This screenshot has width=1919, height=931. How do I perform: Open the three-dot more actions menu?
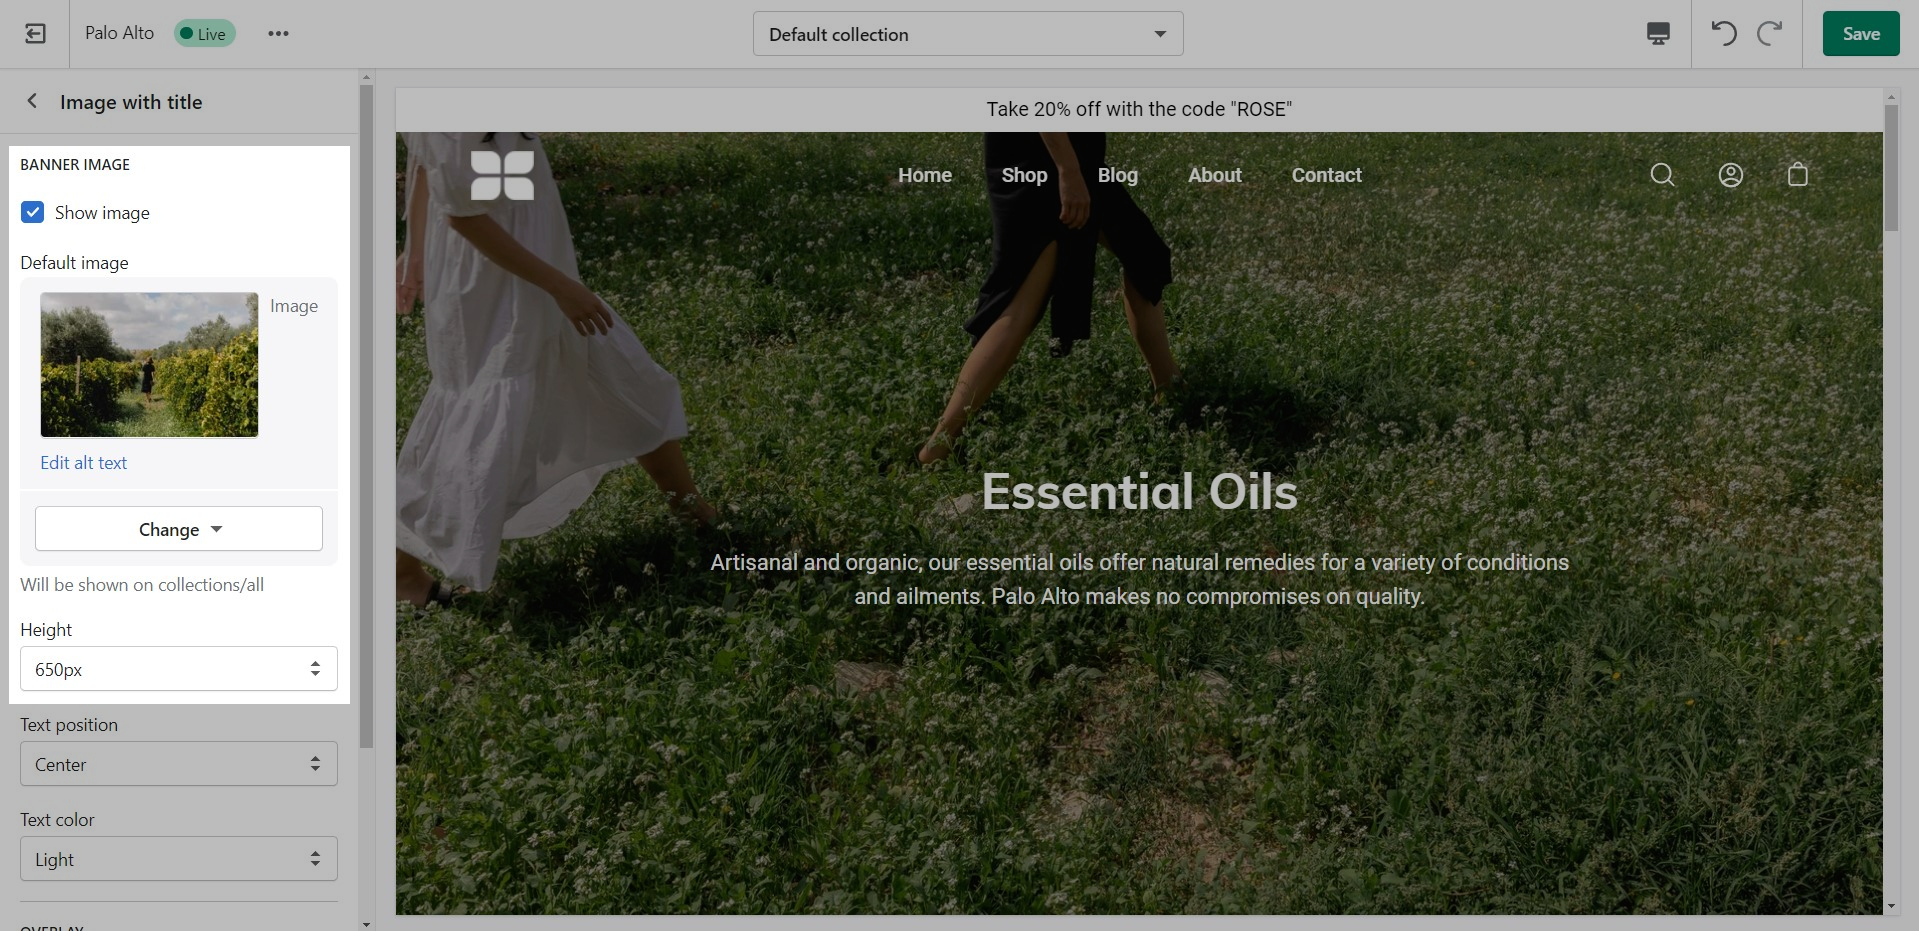coord(278,34)
